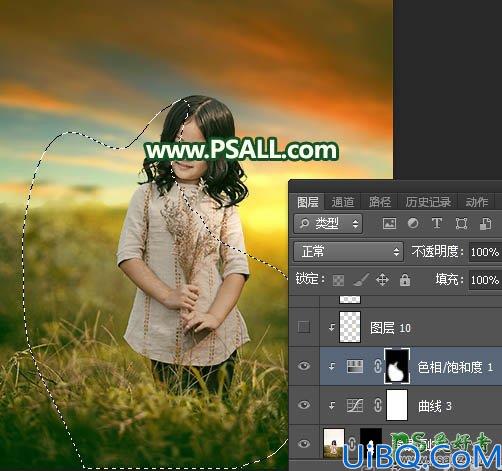Switch to the 图层 tab
The width and height of the screenshot is (502, 471).
pos(307,202)
